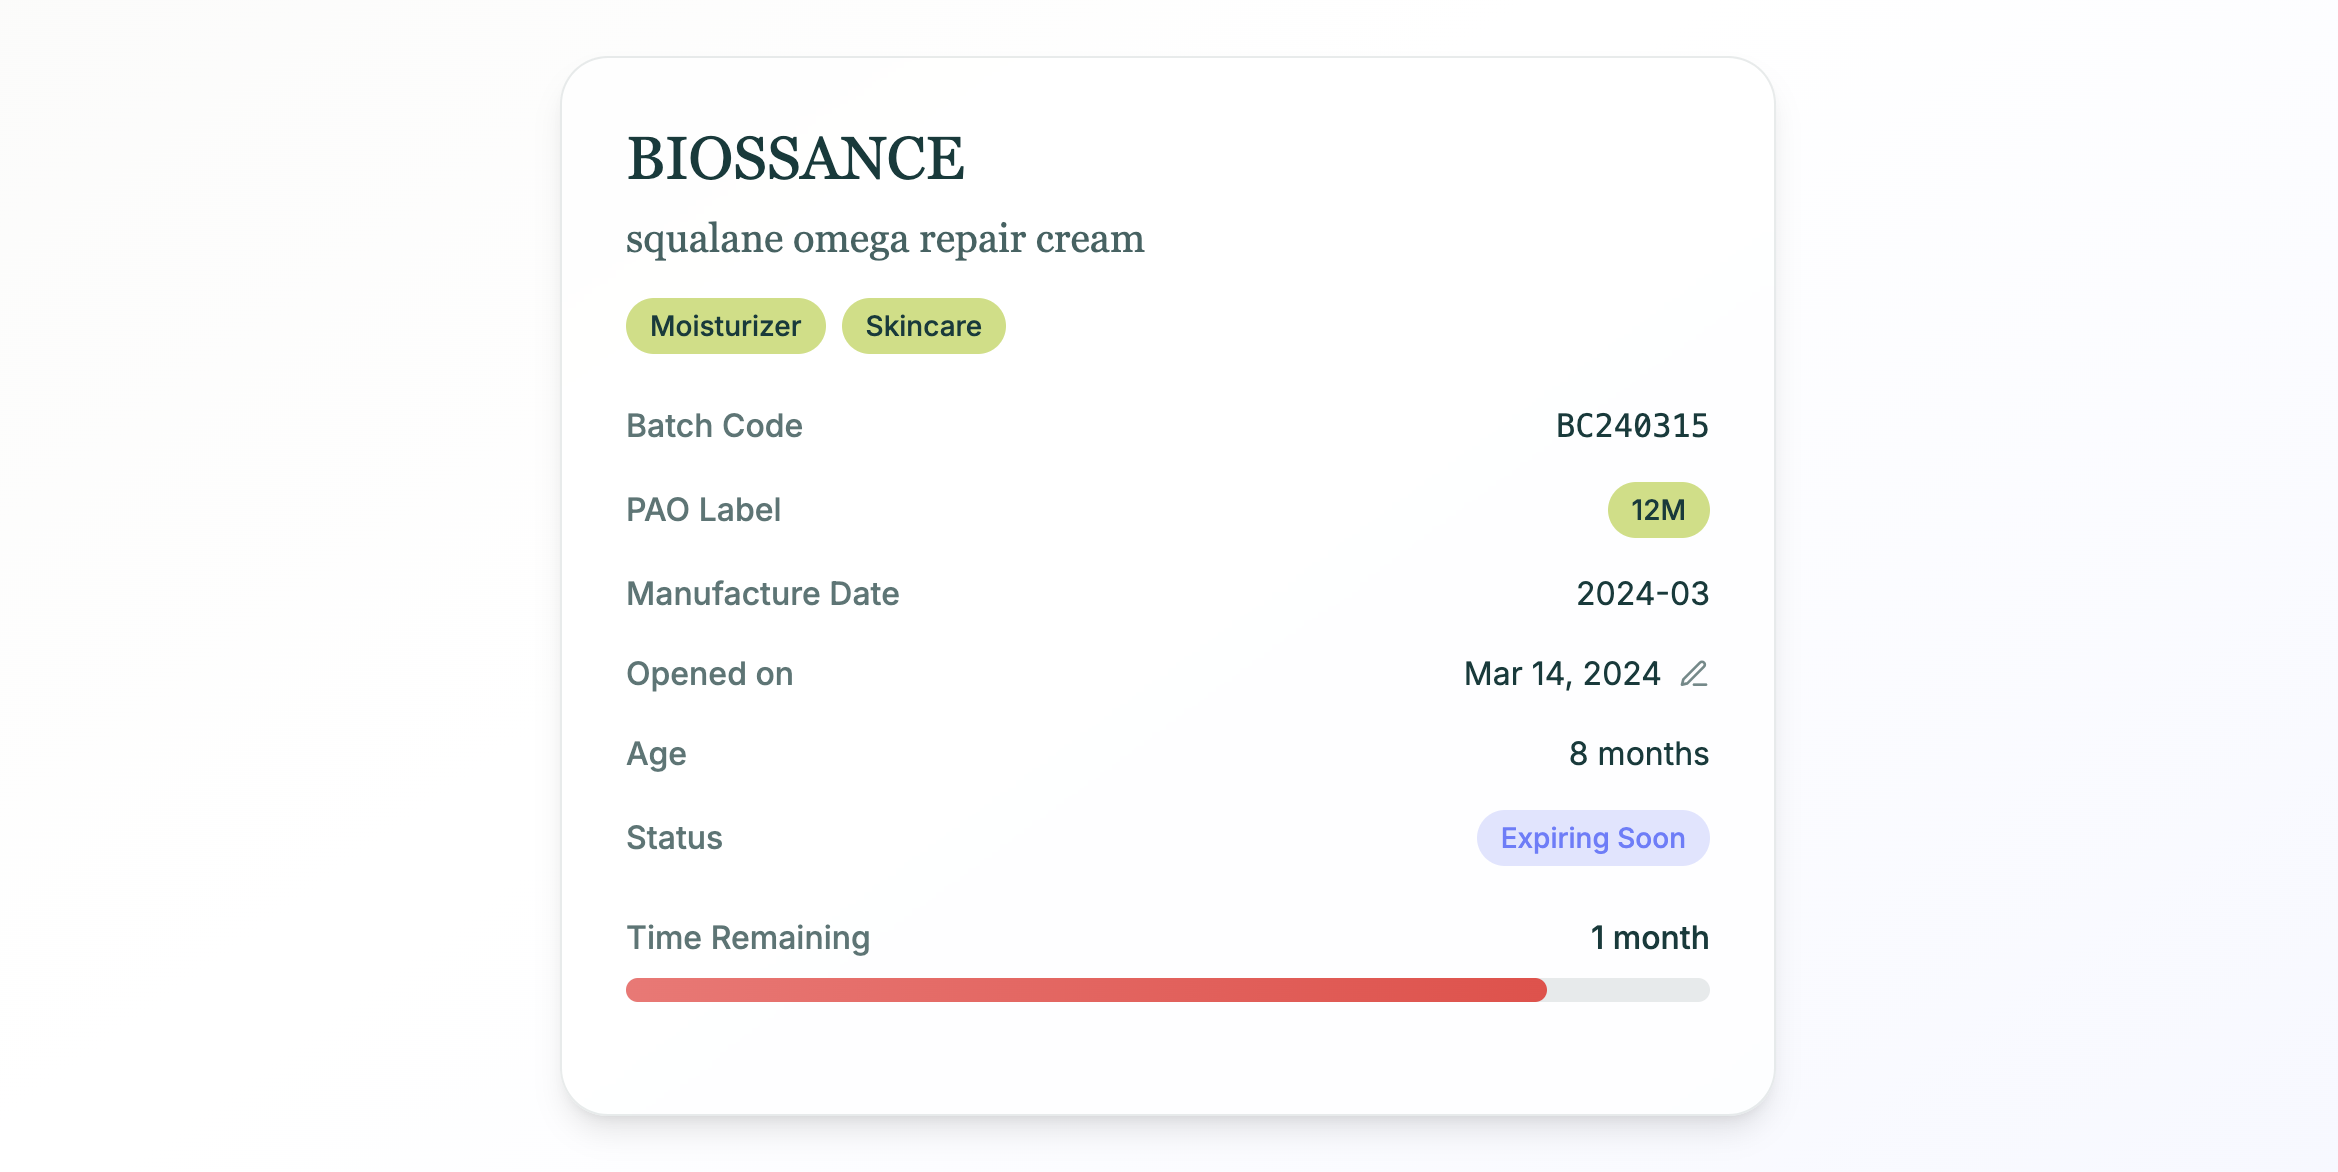Click the Batch Code label
Image resolution: width=2338 pixels, height=1172 pixels.
(714, 426)
